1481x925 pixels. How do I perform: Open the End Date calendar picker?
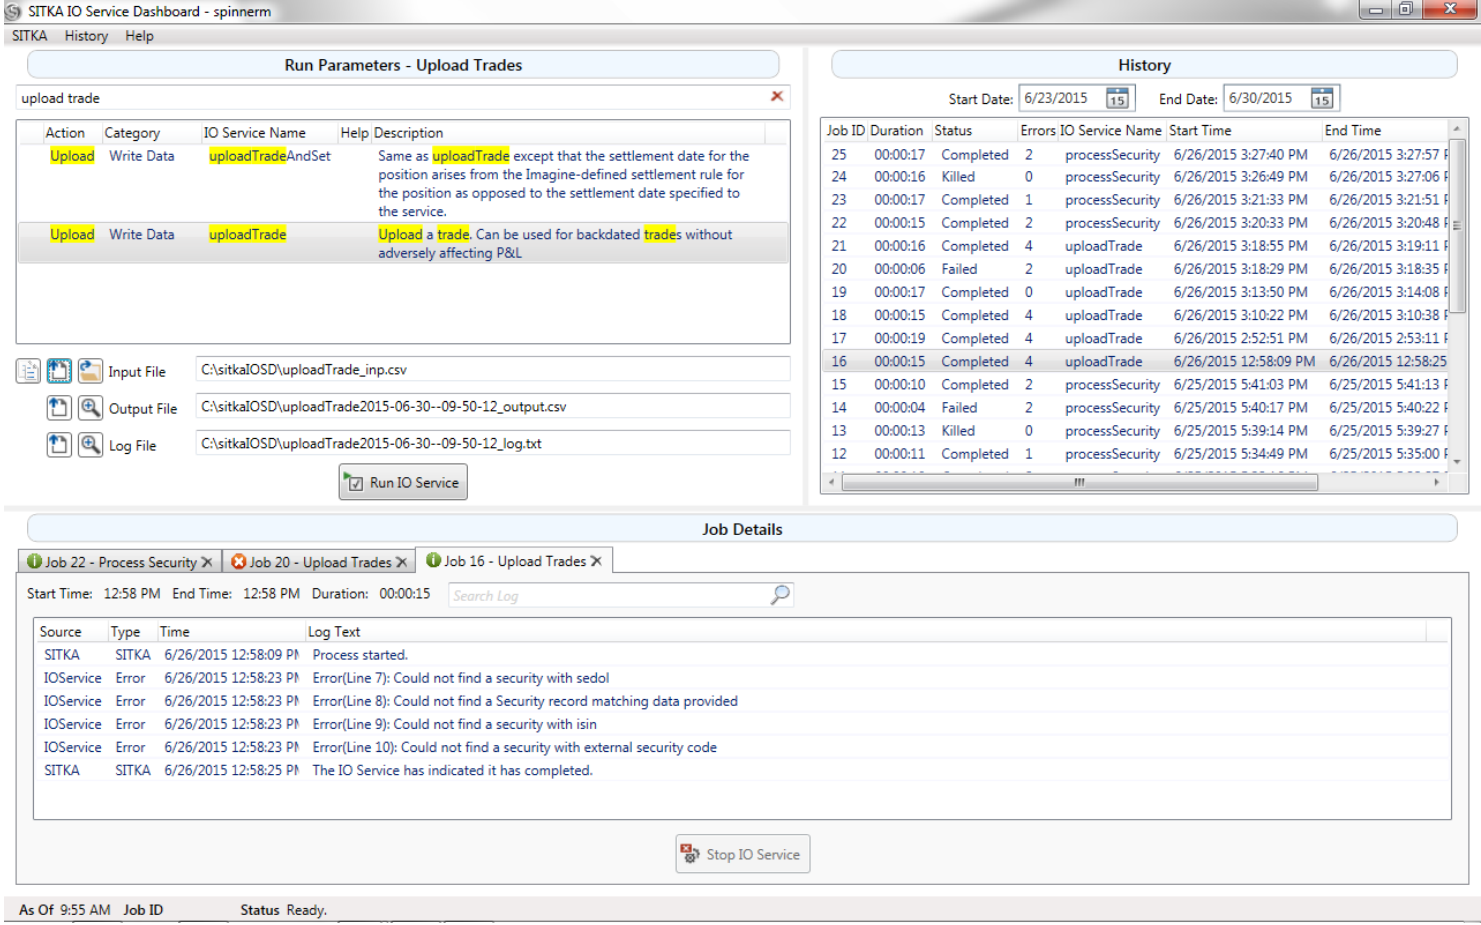pyautogui.click(x=1322, y=98)
